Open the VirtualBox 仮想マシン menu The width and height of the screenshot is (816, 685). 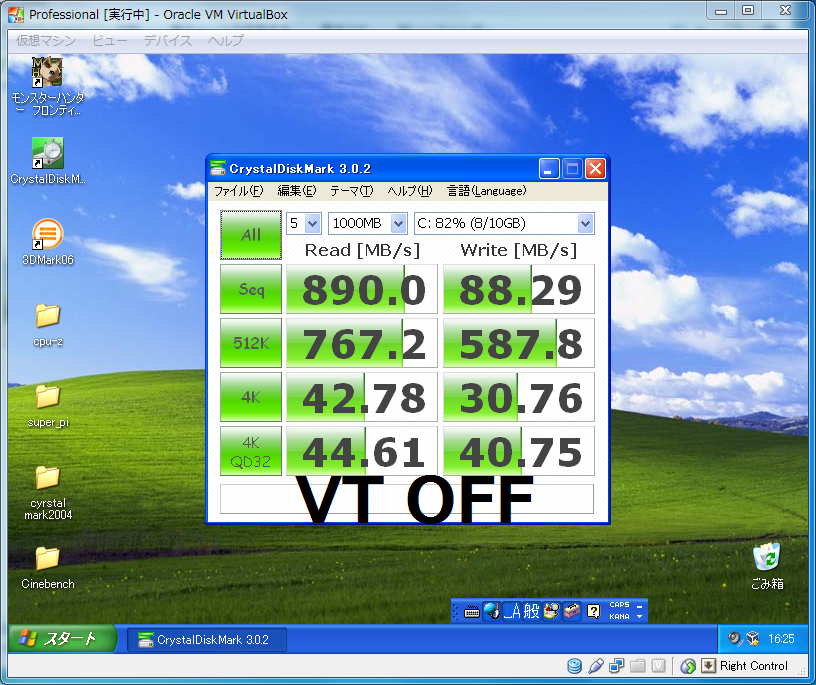click(x=46, y=40)
